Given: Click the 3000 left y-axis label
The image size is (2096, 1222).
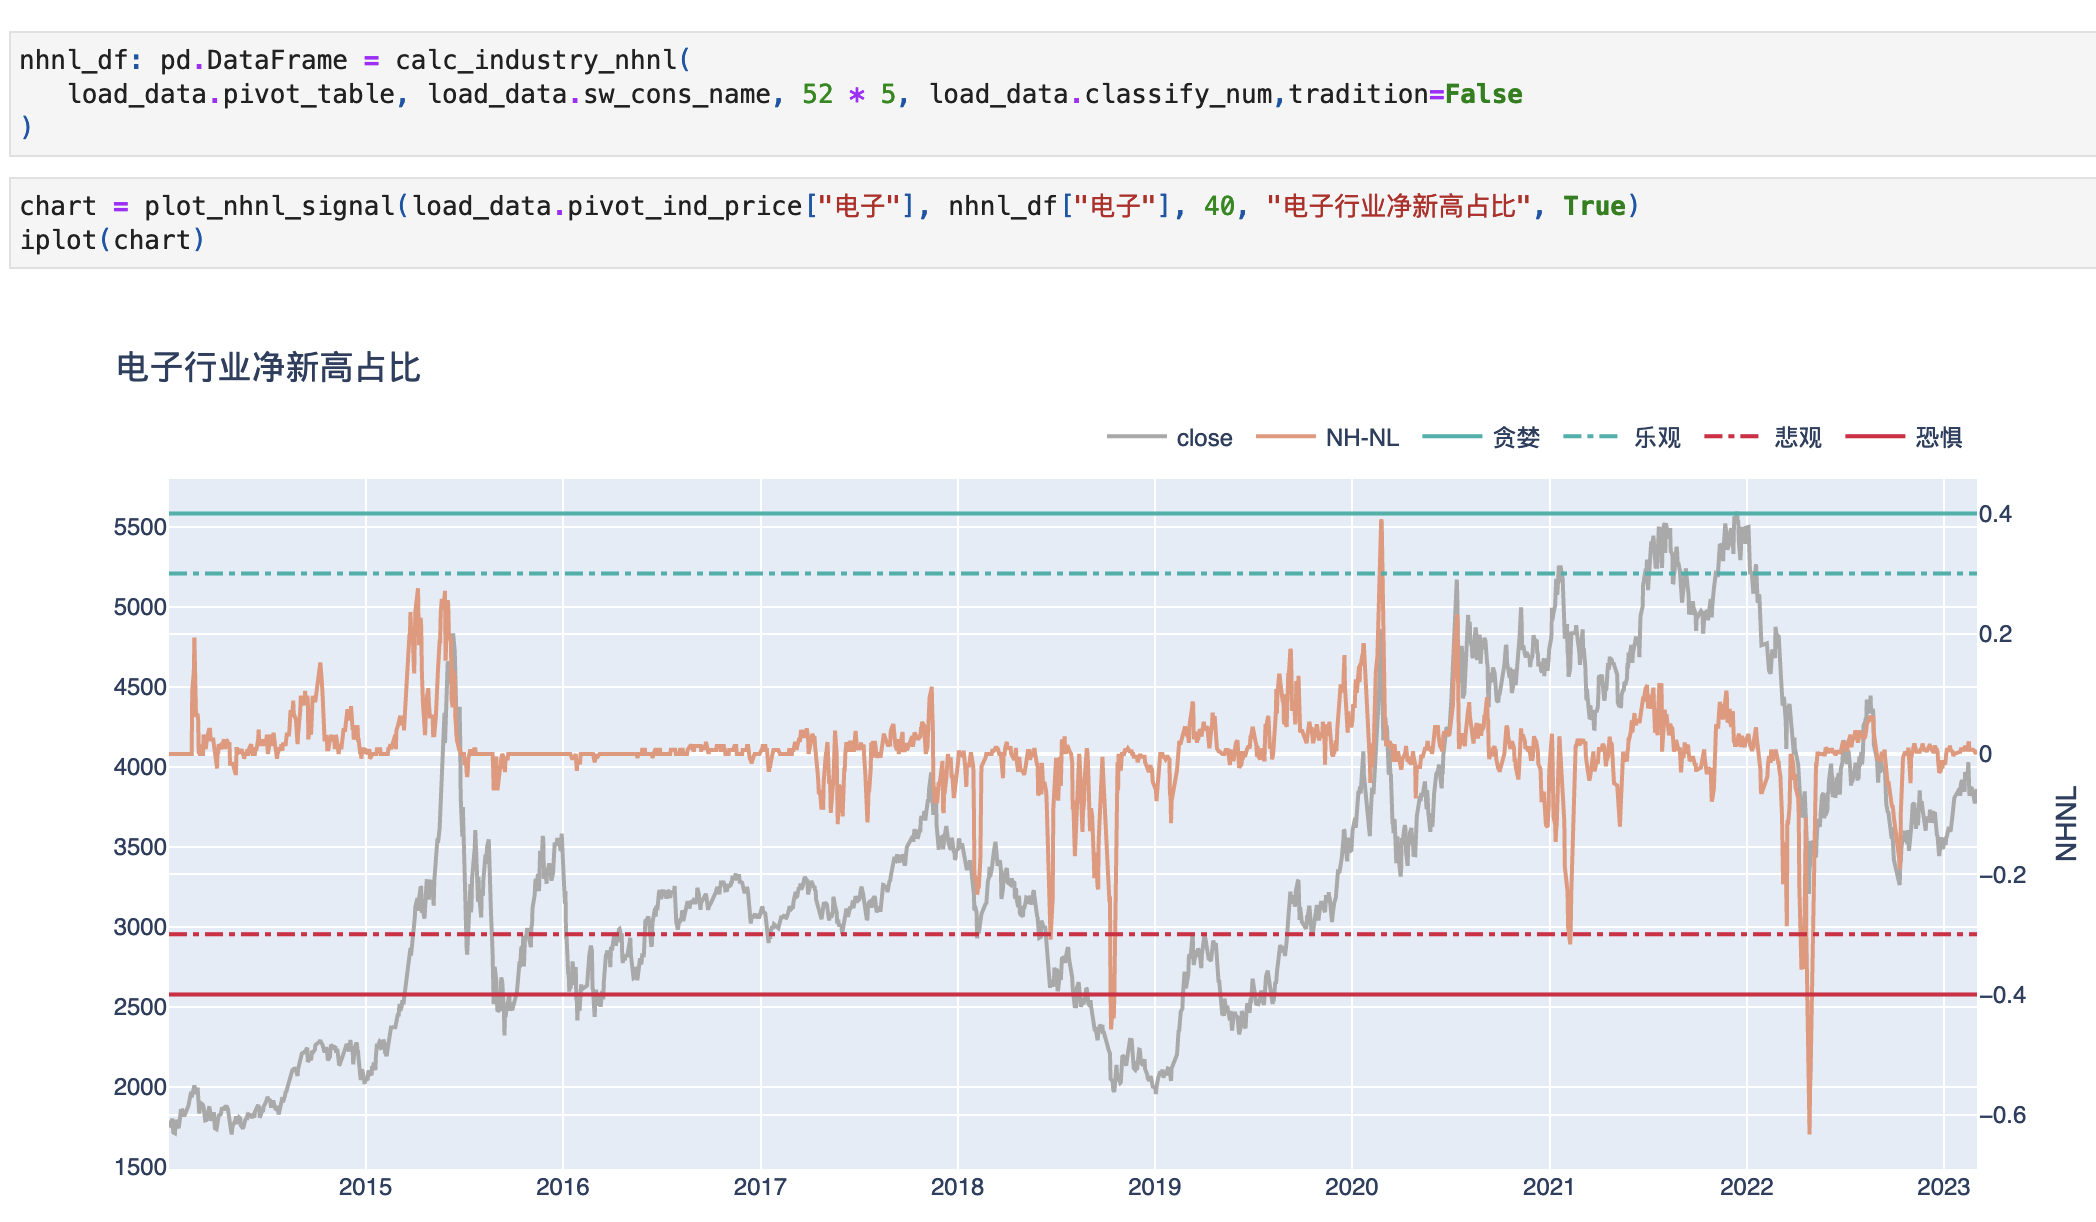Looking at the screenshot, I should tap(140, 927).
